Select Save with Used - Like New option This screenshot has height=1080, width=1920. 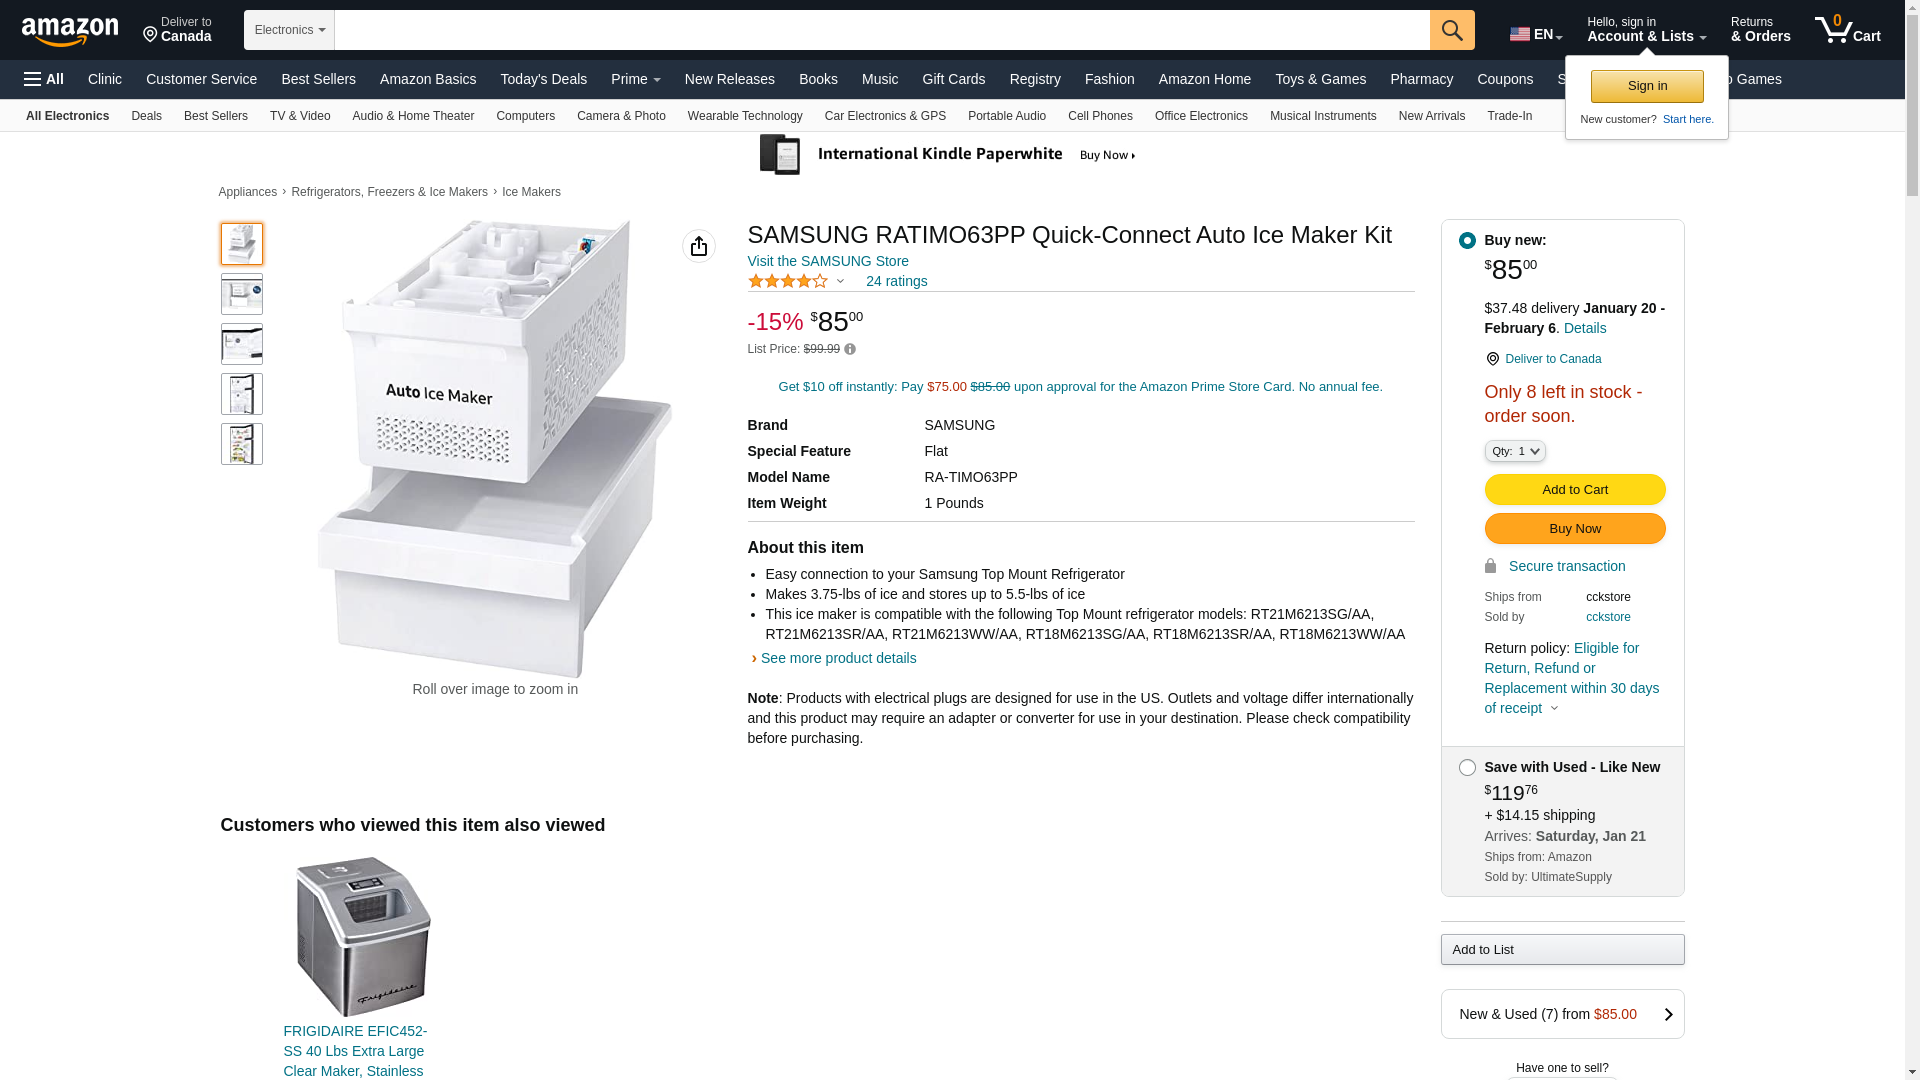pyautogui.click(x=1467, y=768)
